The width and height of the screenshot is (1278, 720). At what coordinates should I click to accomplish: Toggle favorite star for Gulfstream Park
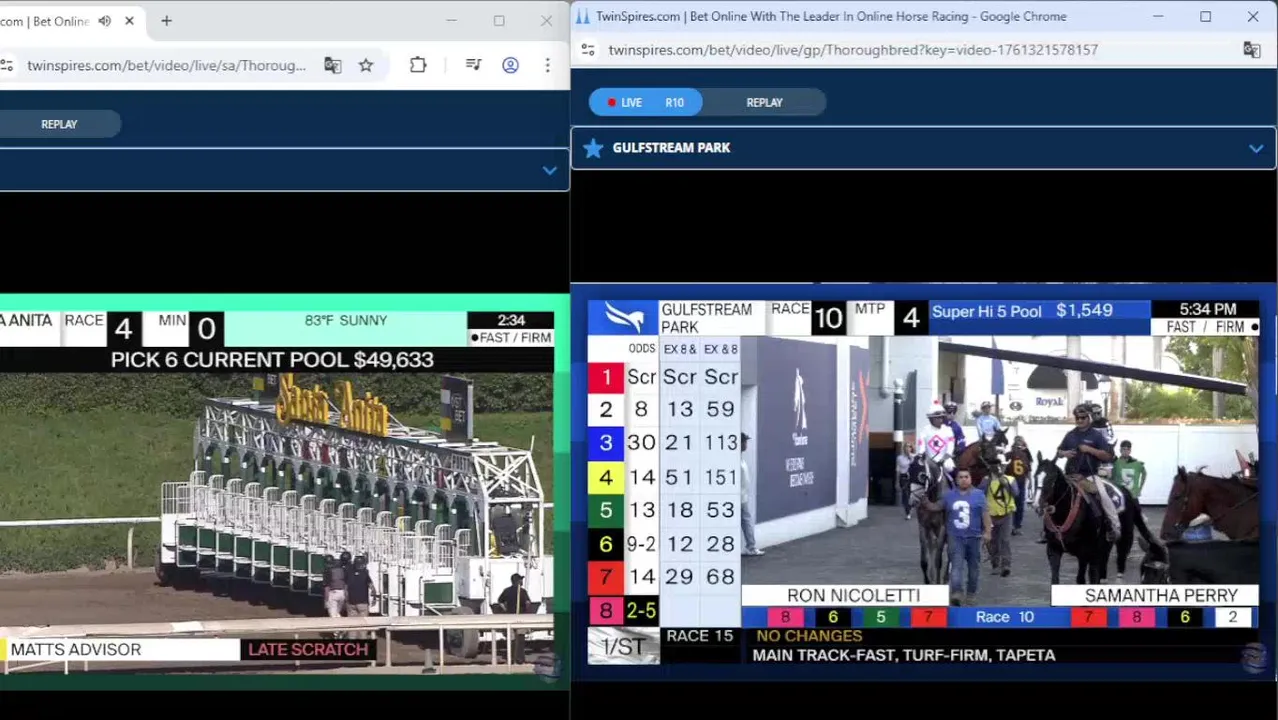coord(593,148)
